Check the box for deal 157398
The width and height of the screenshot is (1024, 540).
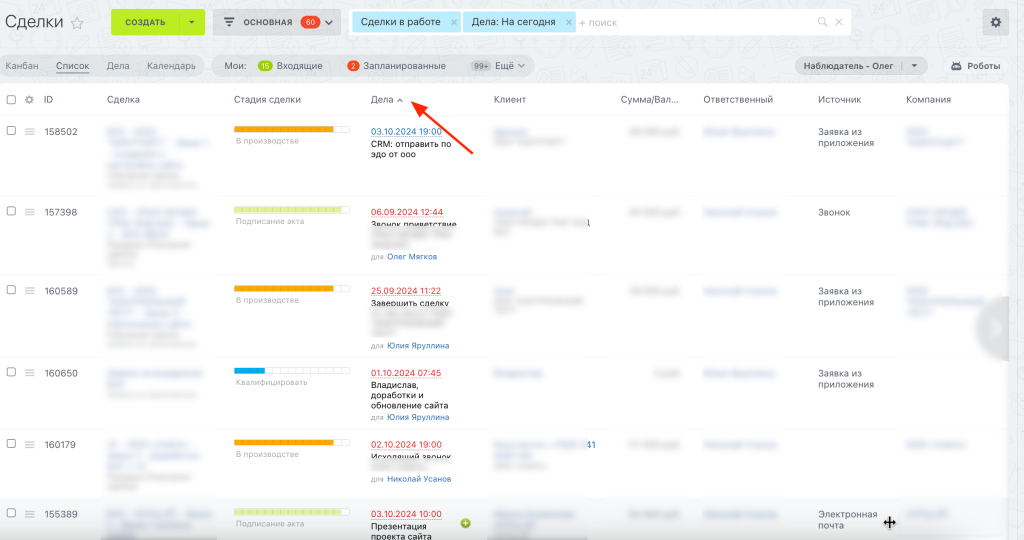[11, 211]
